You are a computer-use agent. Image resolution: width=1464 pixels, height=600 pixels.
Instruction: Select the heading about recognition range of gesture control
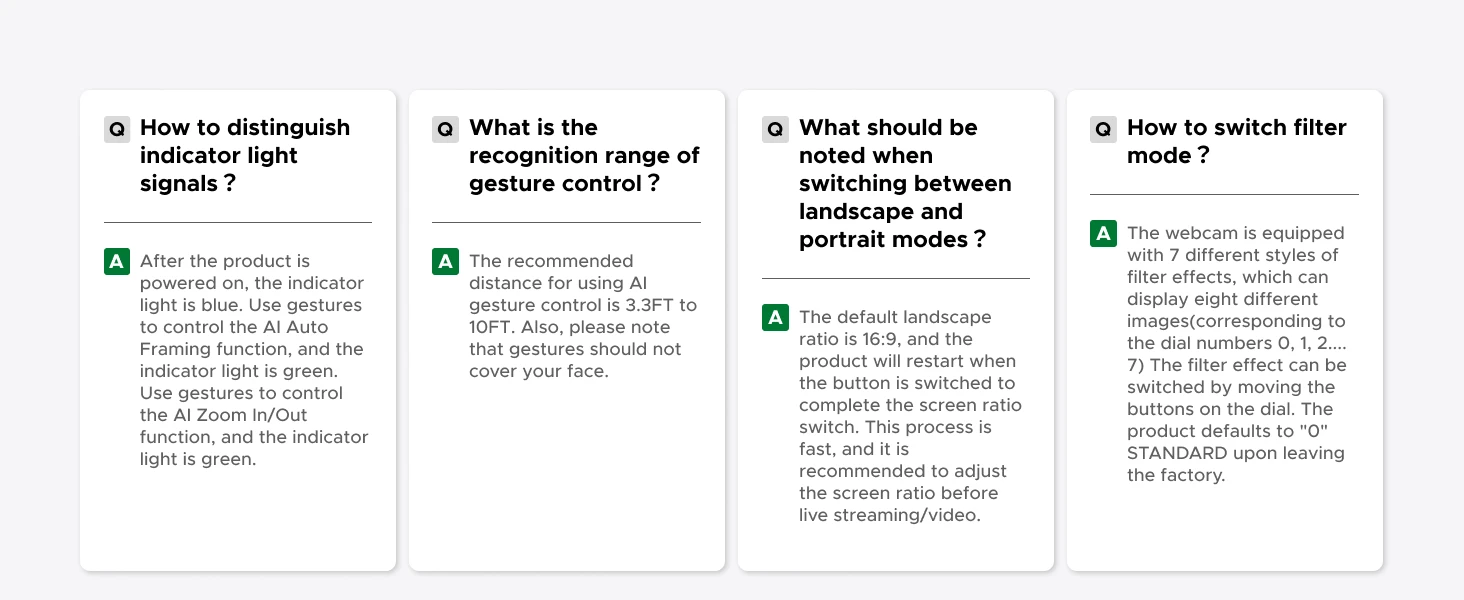[x=584, y=155]
